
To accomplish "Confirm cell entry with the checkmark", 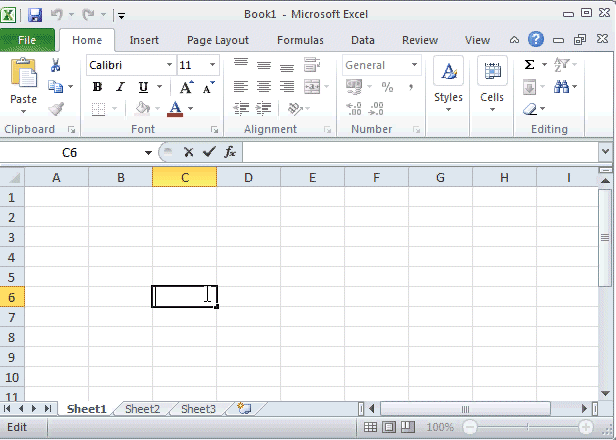I will click(208, 152).
